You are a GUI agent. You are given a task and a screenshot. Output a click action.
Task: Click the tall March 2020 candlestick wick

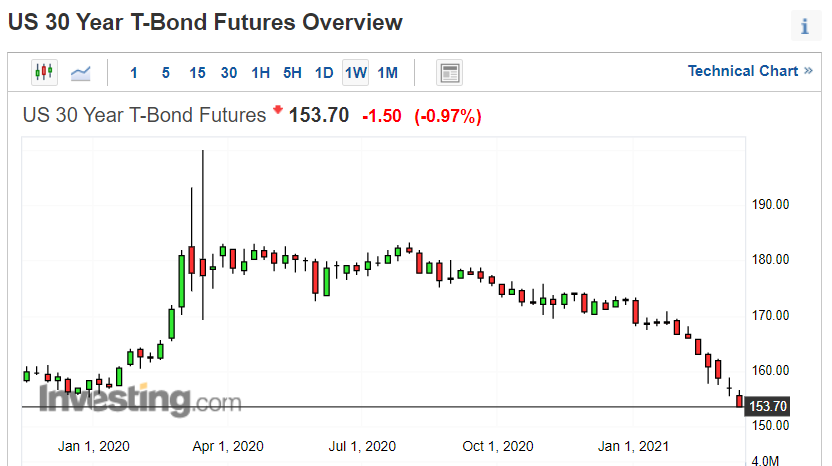203,235
